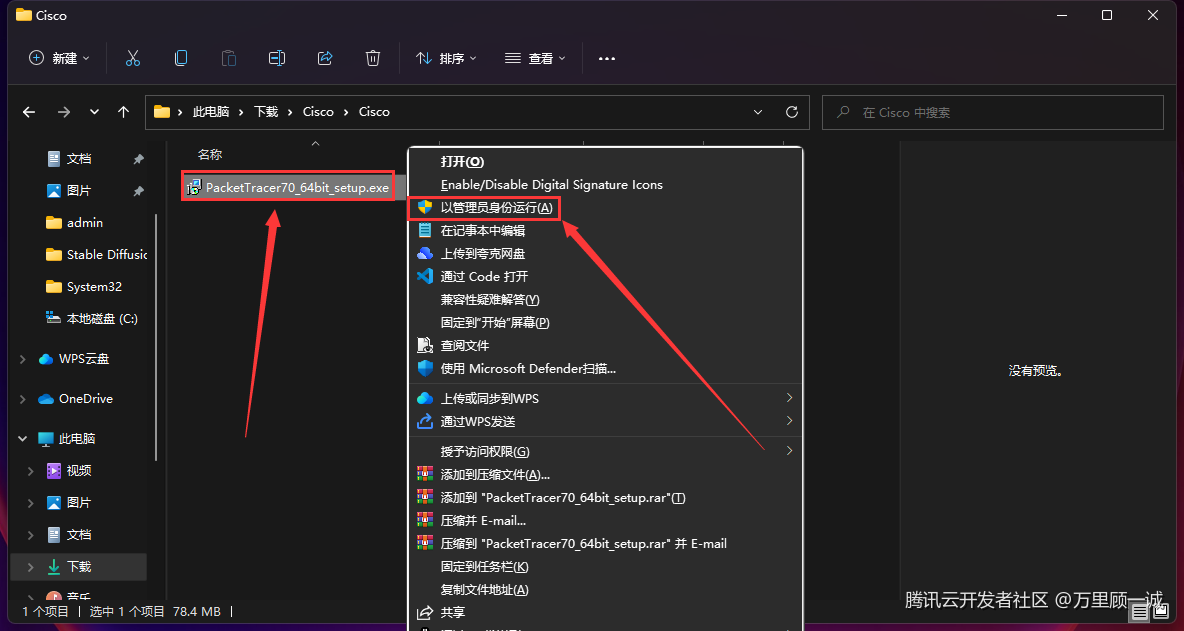Click the OneDrive cloud icon

pyautogui.click(x=46, y=399)
